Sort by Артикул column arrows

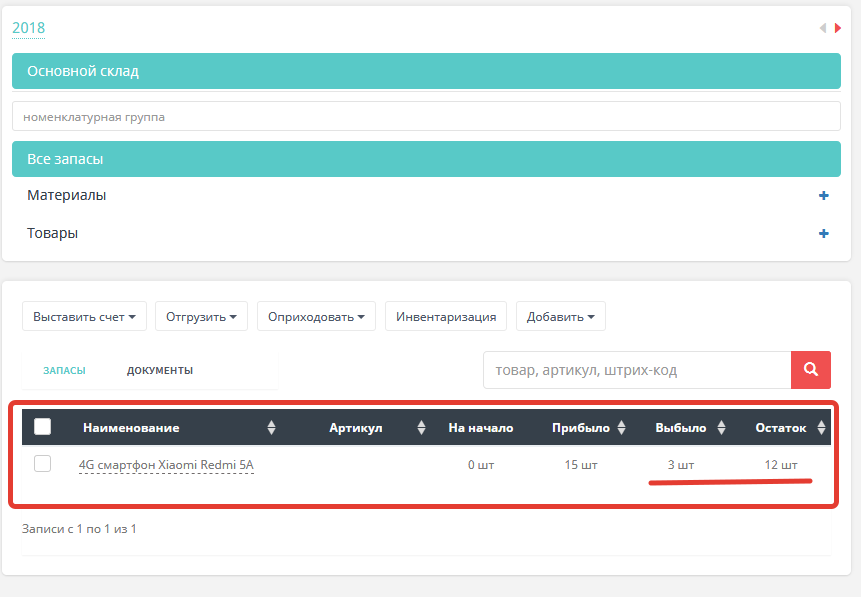click(x=421, y=428)
